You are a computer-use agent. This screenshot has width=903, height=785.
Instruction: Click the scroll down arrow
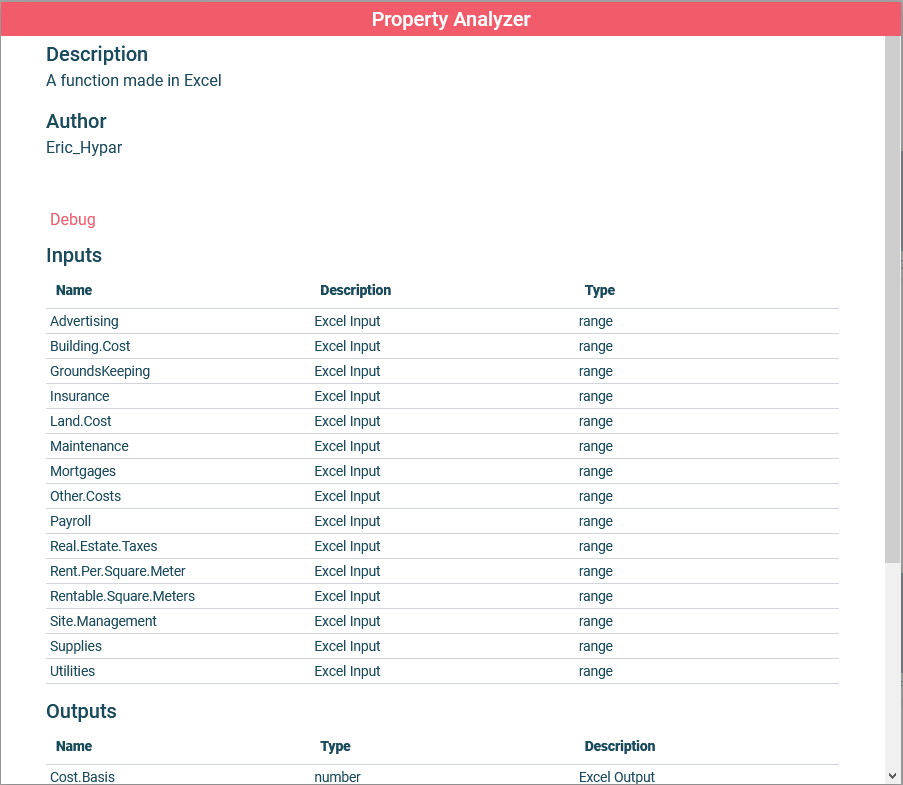point(893,775)
